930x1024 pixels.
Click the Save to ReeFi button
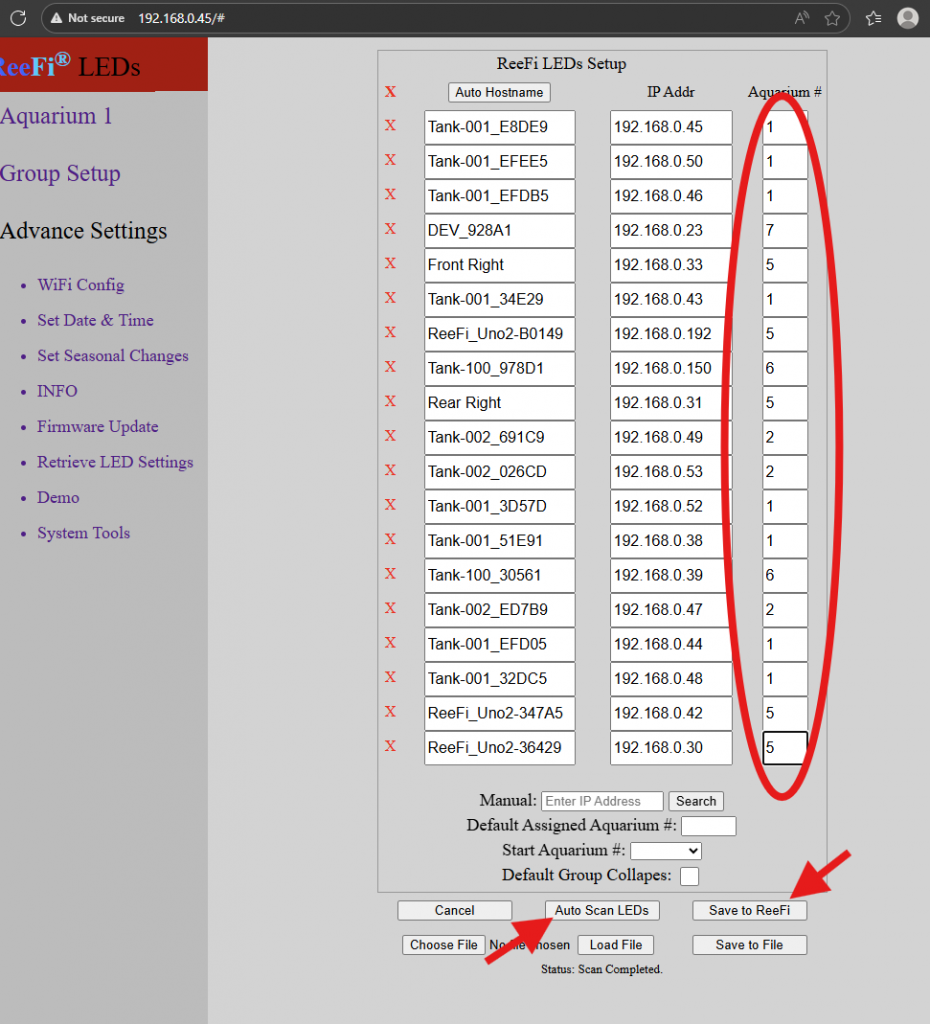click(x=749, y=910)
